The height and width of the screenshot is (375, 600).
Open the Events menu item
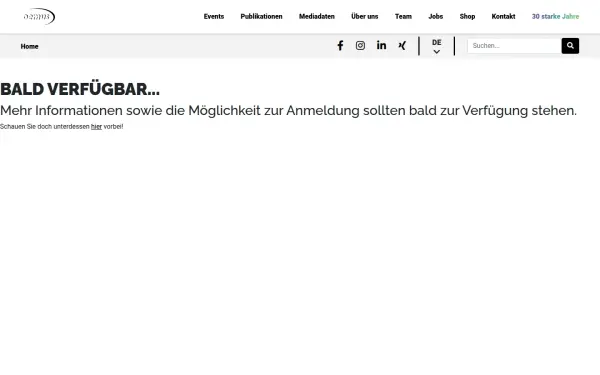[214, 16]
